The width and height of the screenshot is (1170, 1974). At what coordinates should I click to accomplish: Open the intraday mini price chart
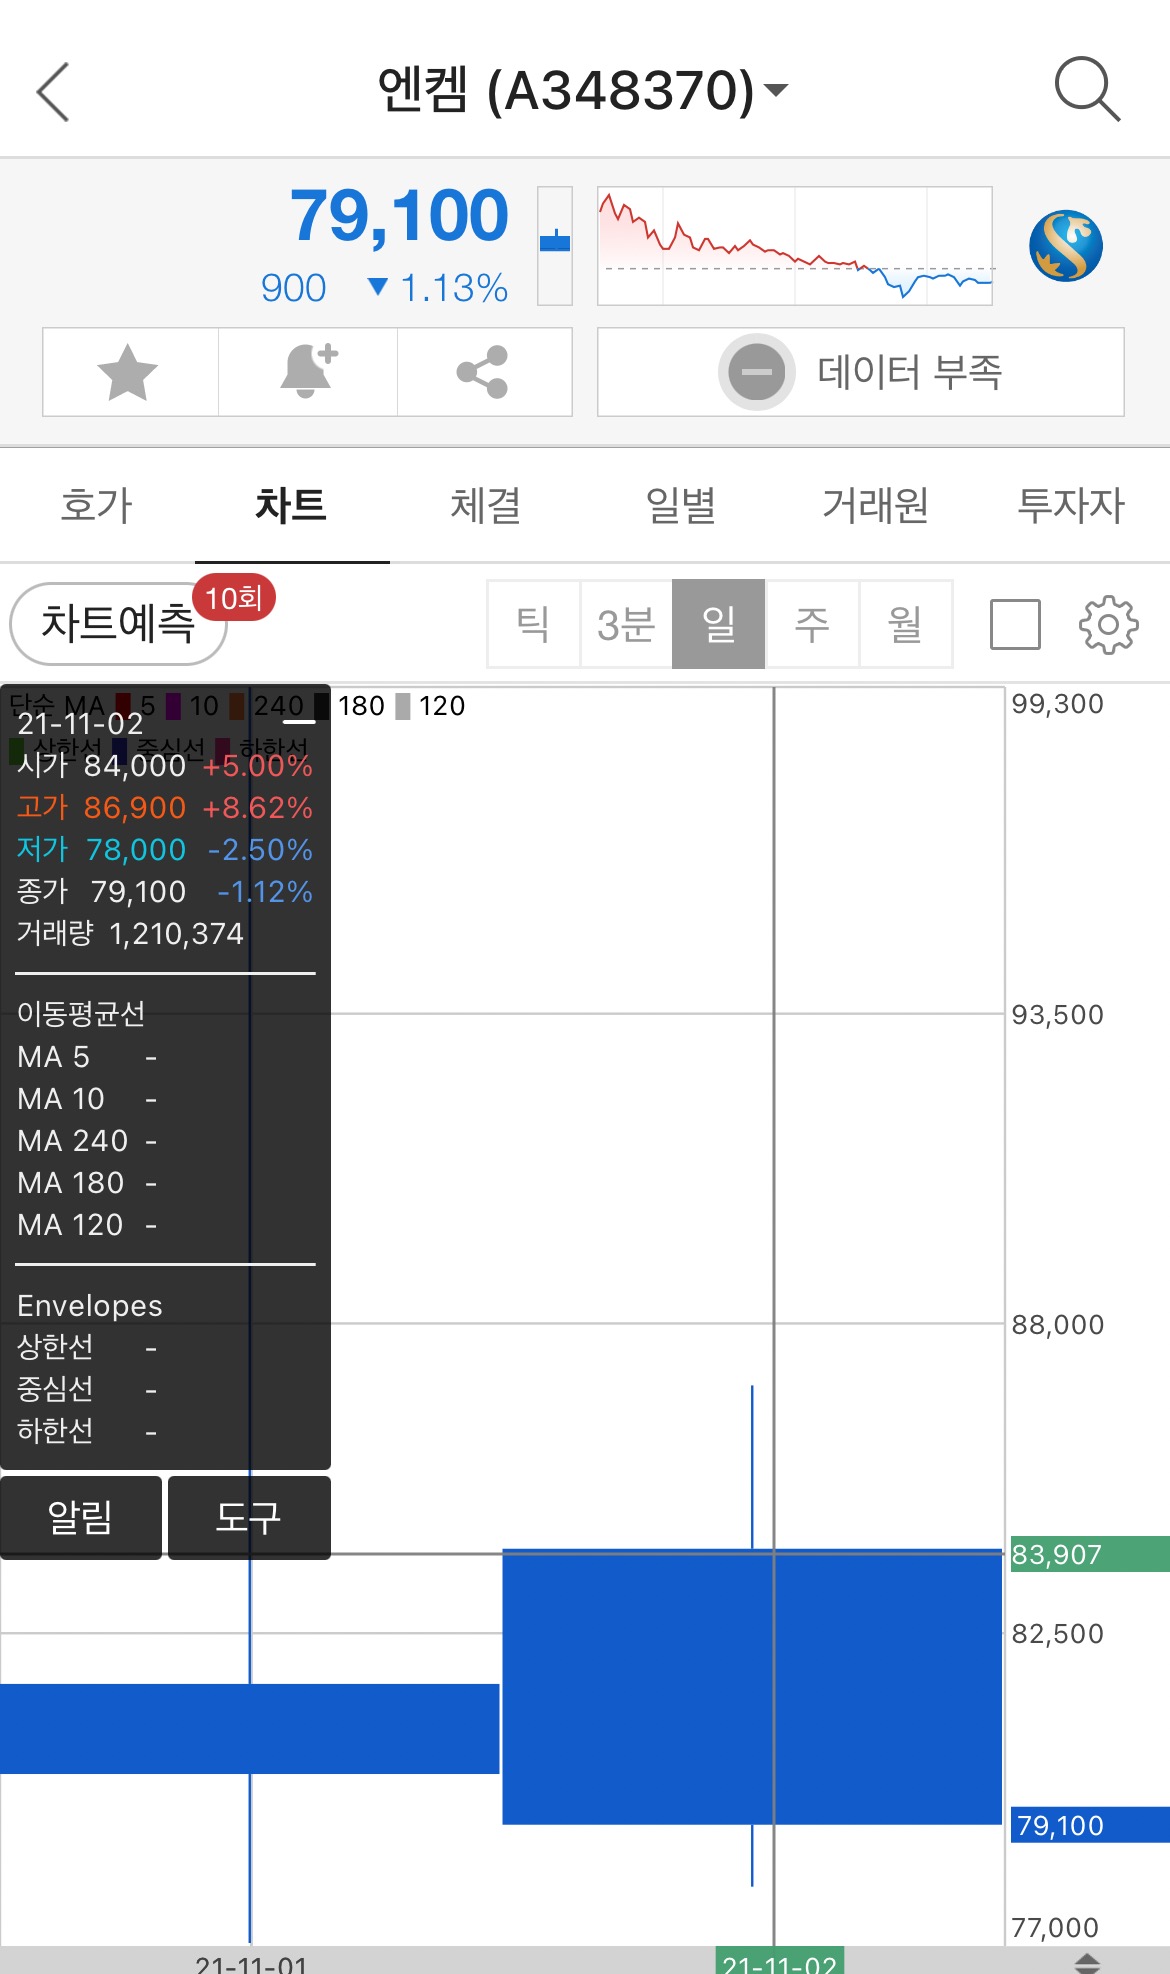pyautogui.click(x=795, y=246)
